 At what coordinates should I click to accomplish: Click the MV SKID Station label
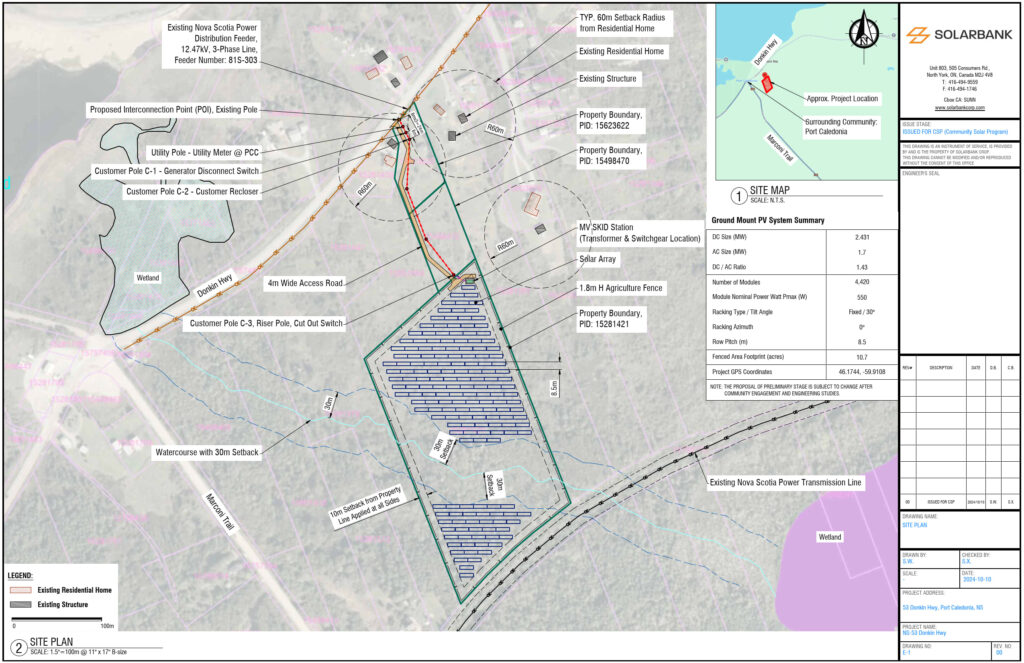[639, 233]
